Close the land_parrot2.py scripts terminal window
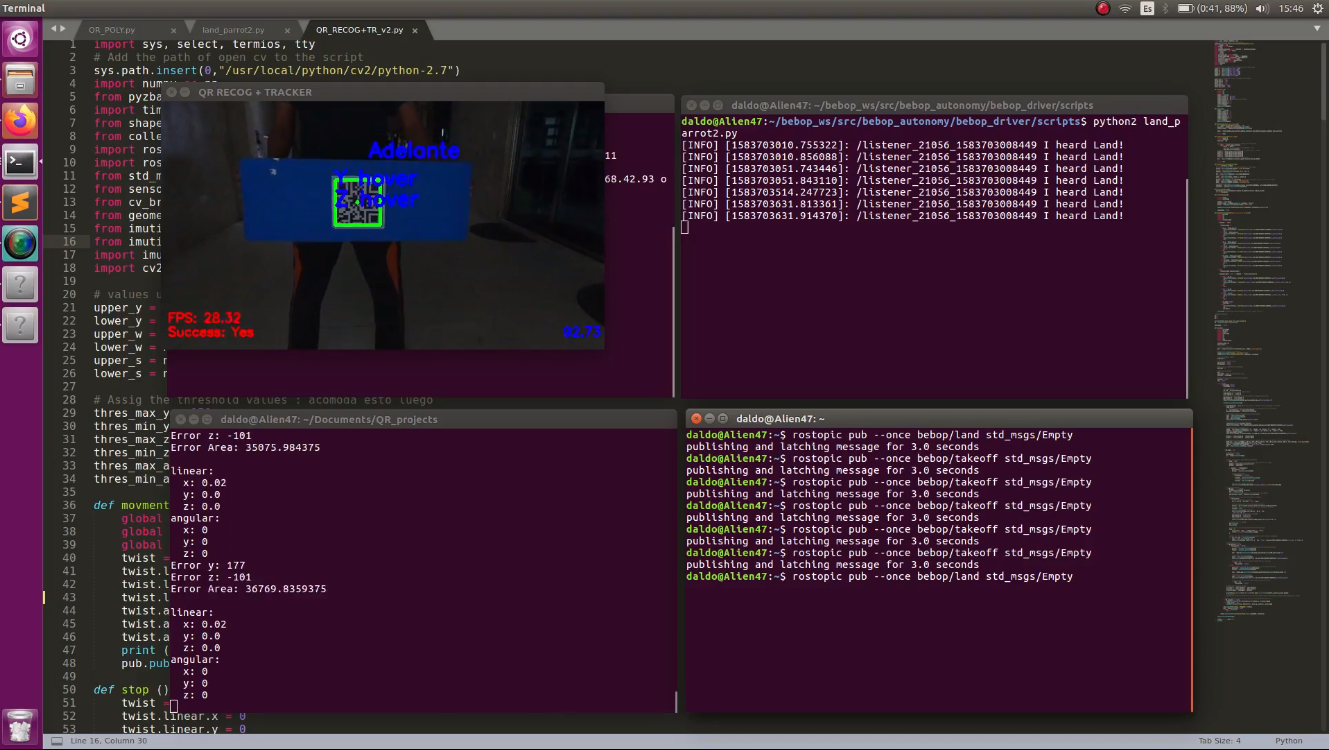 (690, 105)
